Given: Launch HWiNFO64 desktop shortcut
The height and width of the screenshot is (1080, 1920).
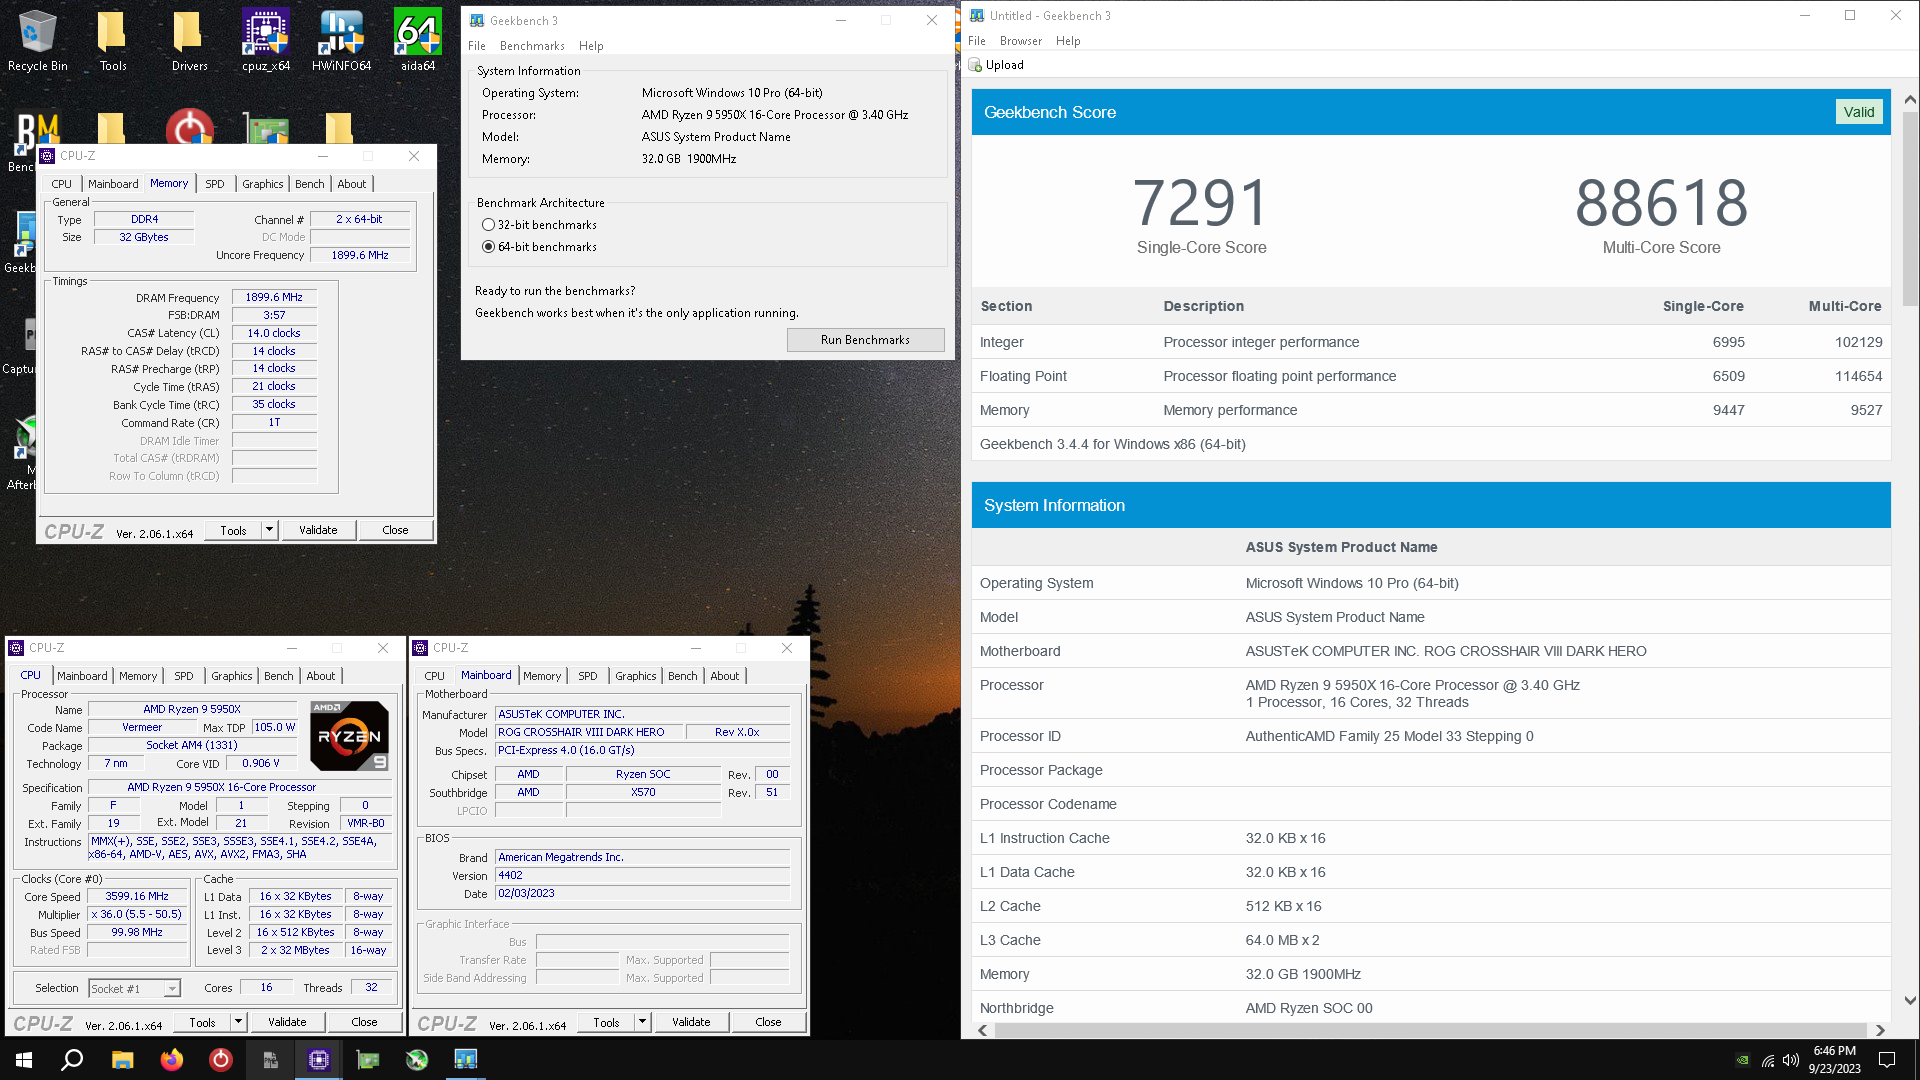Looking at the screenshot, I should pyautogui.click(x=341, y=41).
